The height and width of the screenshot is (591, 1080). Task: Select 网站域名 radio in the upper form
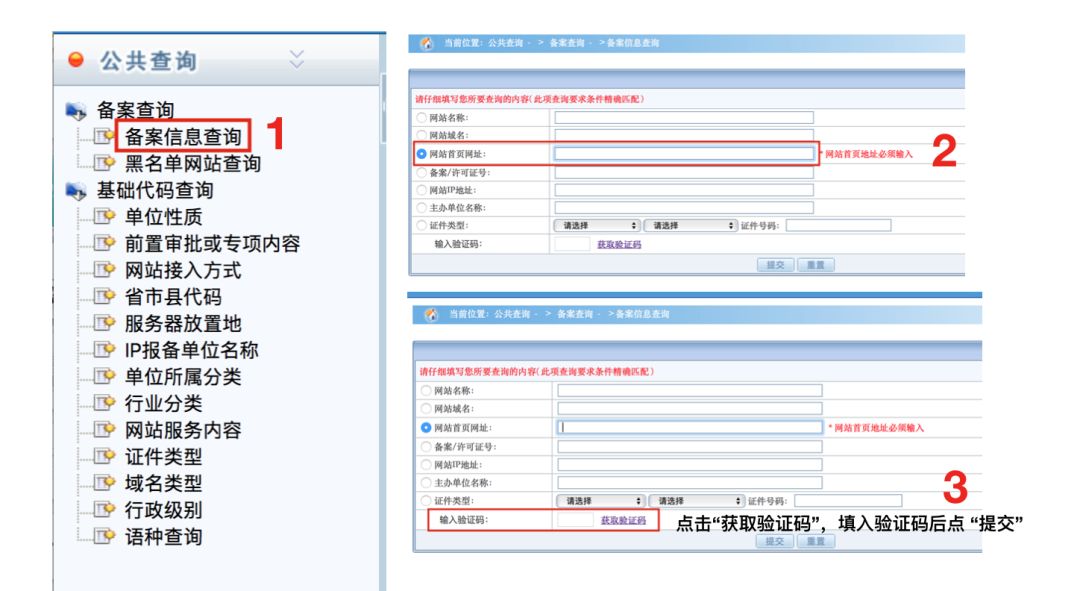[422, 136]
